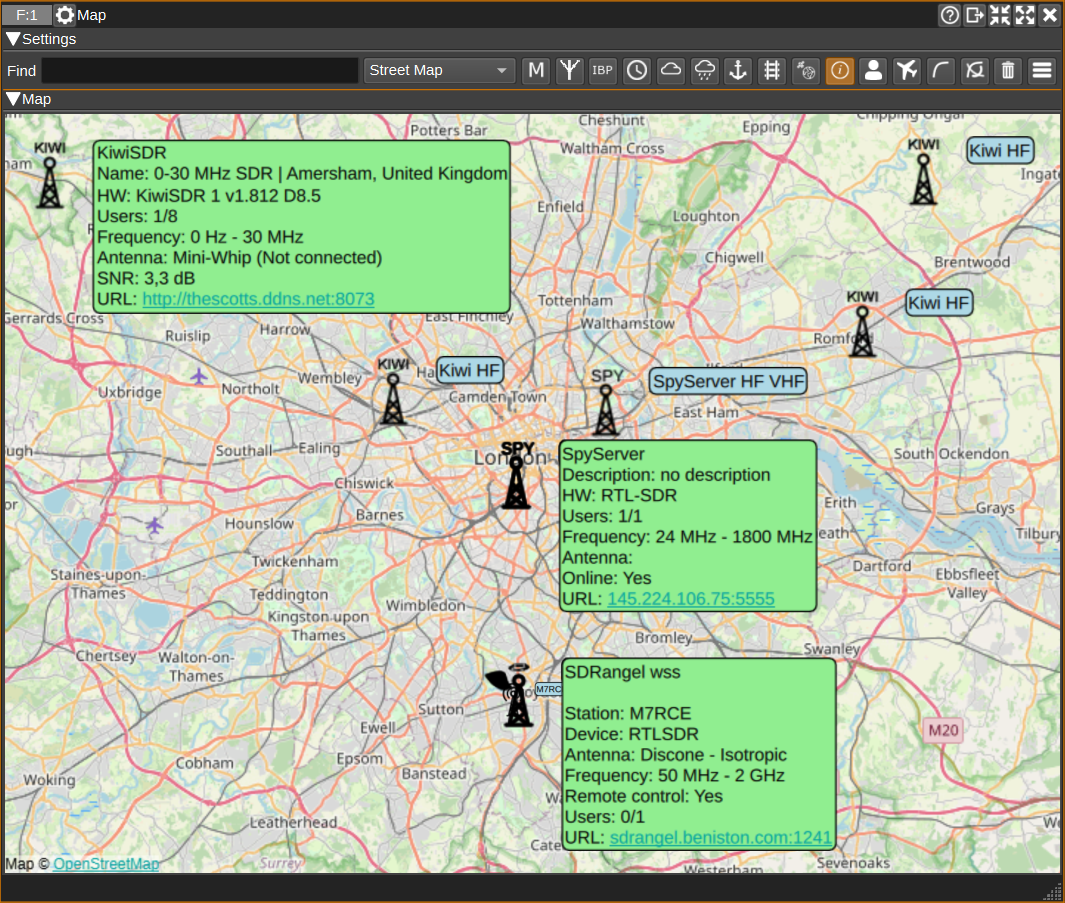Click Kiwi HF label near Epping
Image resolution: width=1065 pixels, height=903 pixels.
(1000, 151)
